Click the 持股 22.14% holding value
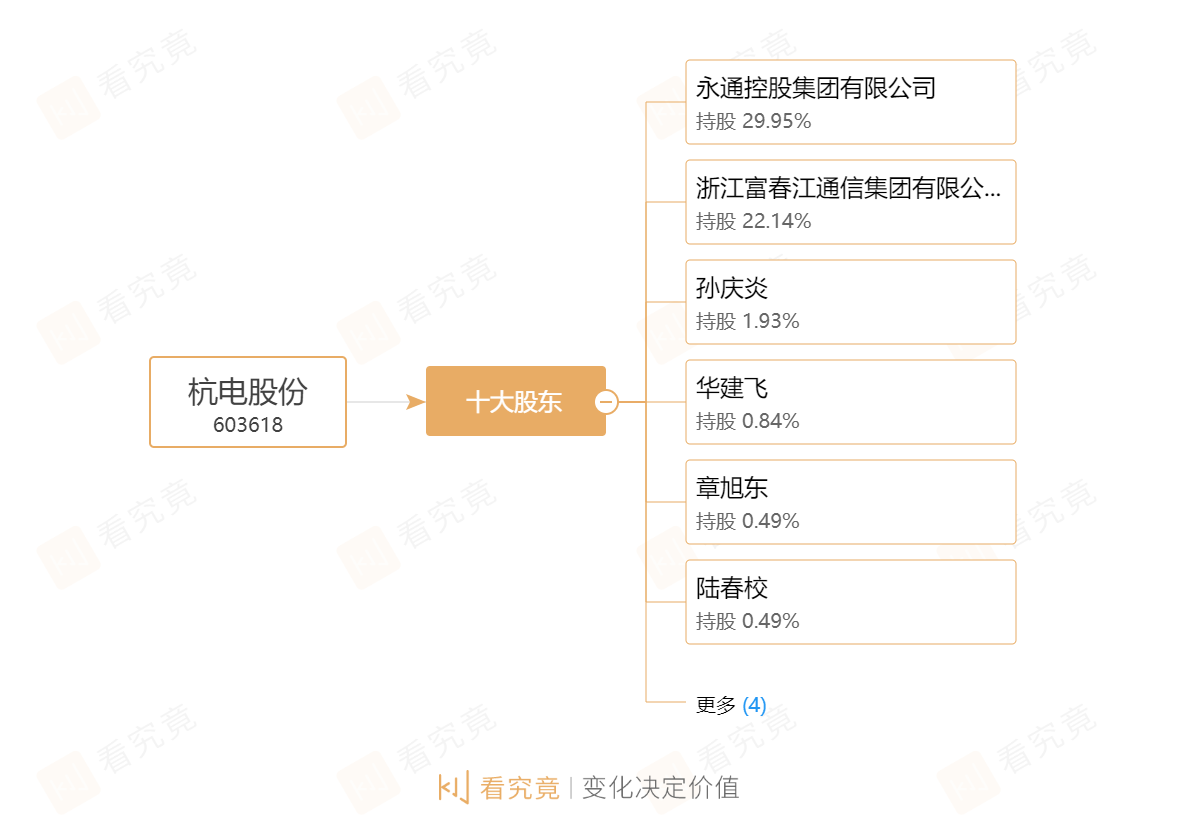 [754, 221]
